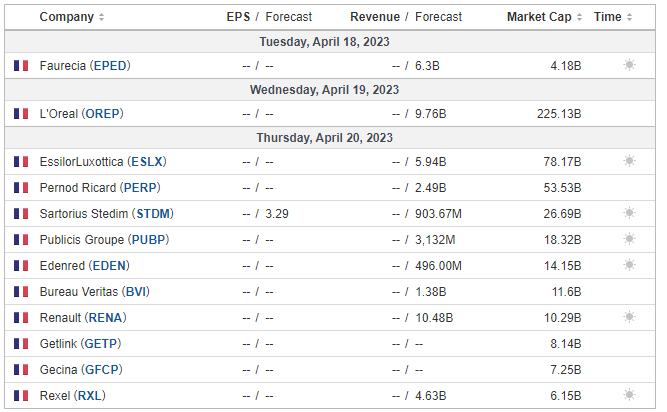Open the Gecina GFCP ticker link

[102, 370]
